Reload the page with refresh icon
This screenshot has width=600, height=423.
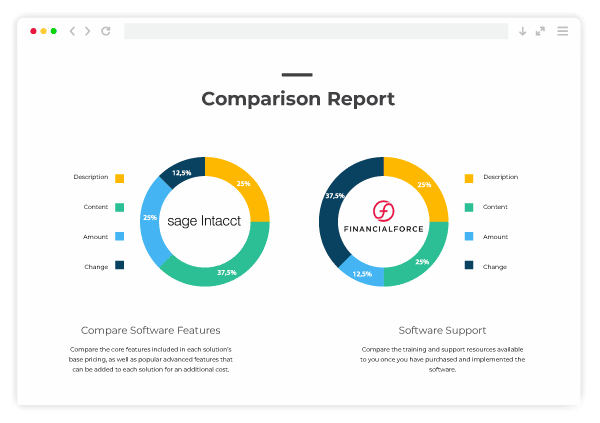click(x=106, y=31)
